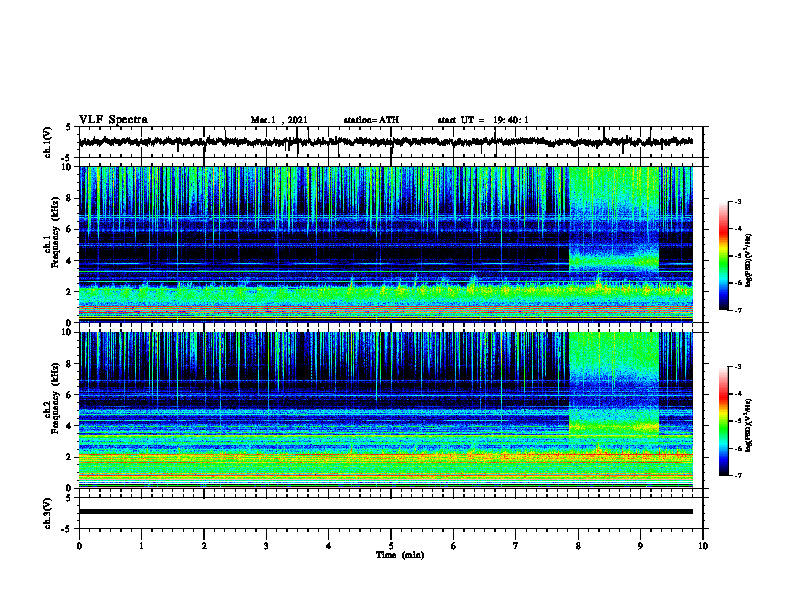792x612 pixels.
Task: Click the time axis tick label '8'
Action: point(578,546)
